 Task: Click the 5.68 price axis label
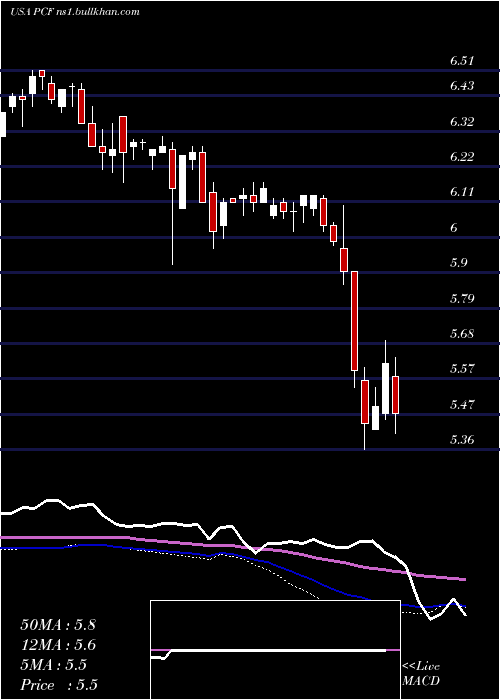(x=462, y=333)
